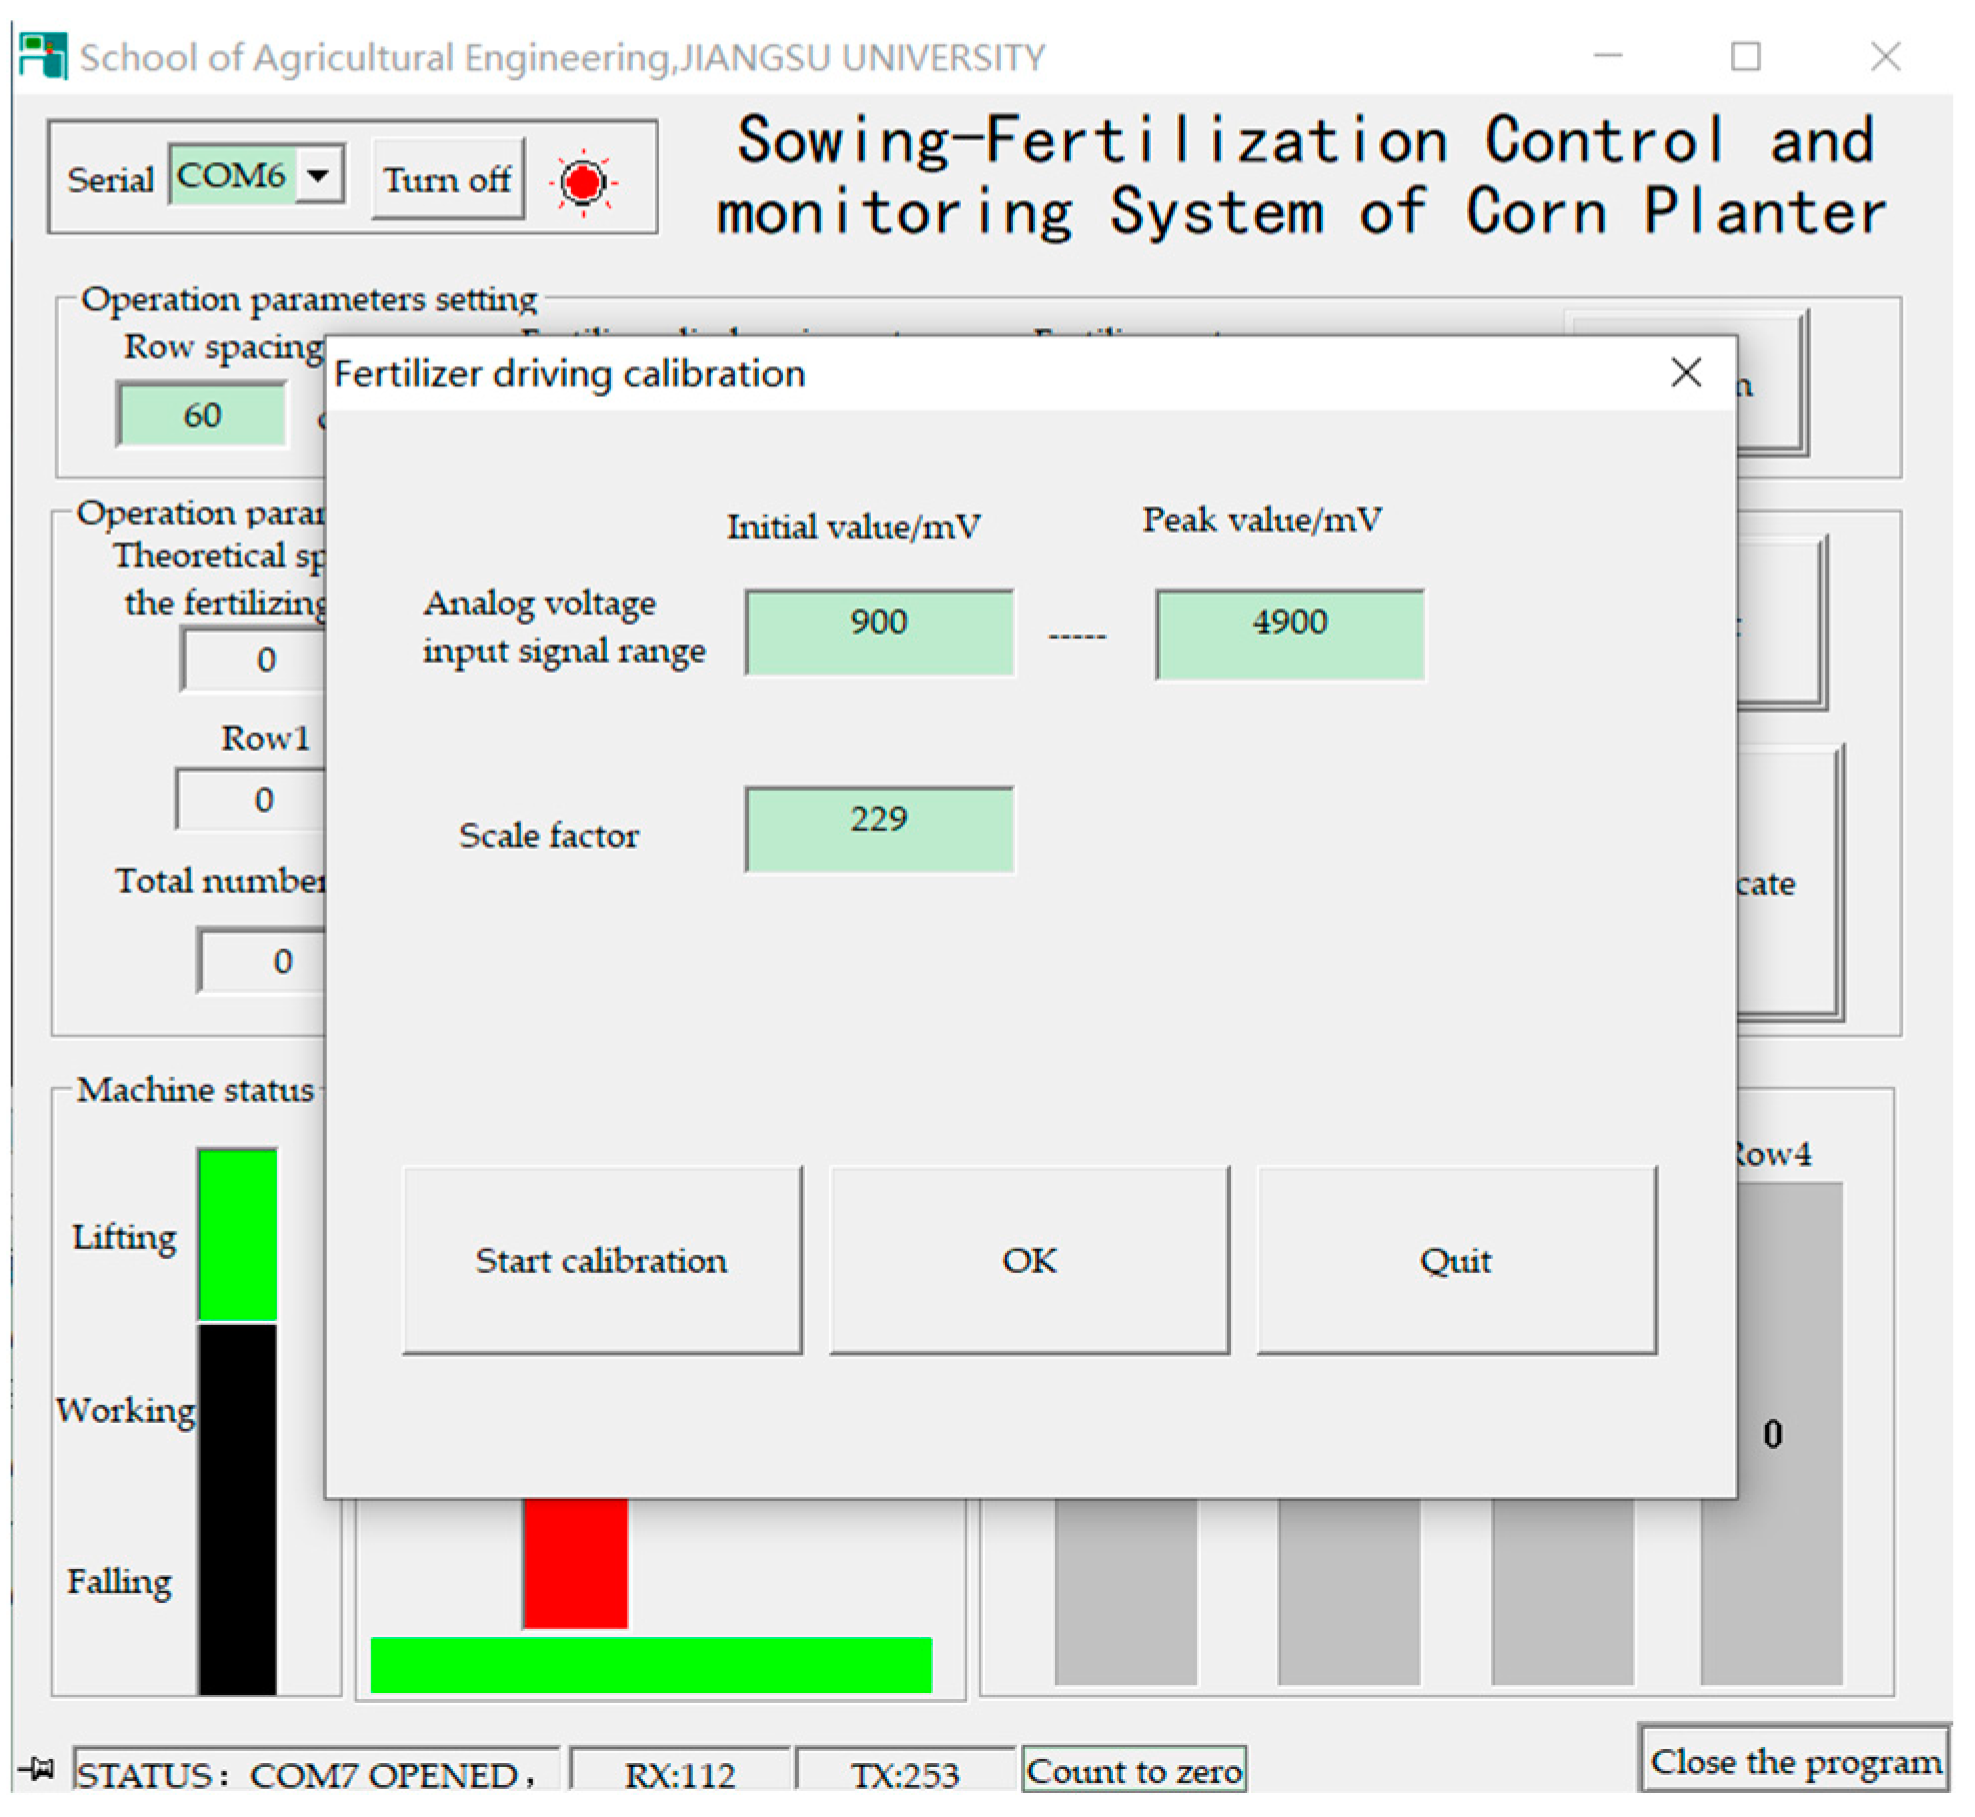Screen dimensions: 1975x1817
Task: Click the Close the program button
Action: coord(1794,1761)
